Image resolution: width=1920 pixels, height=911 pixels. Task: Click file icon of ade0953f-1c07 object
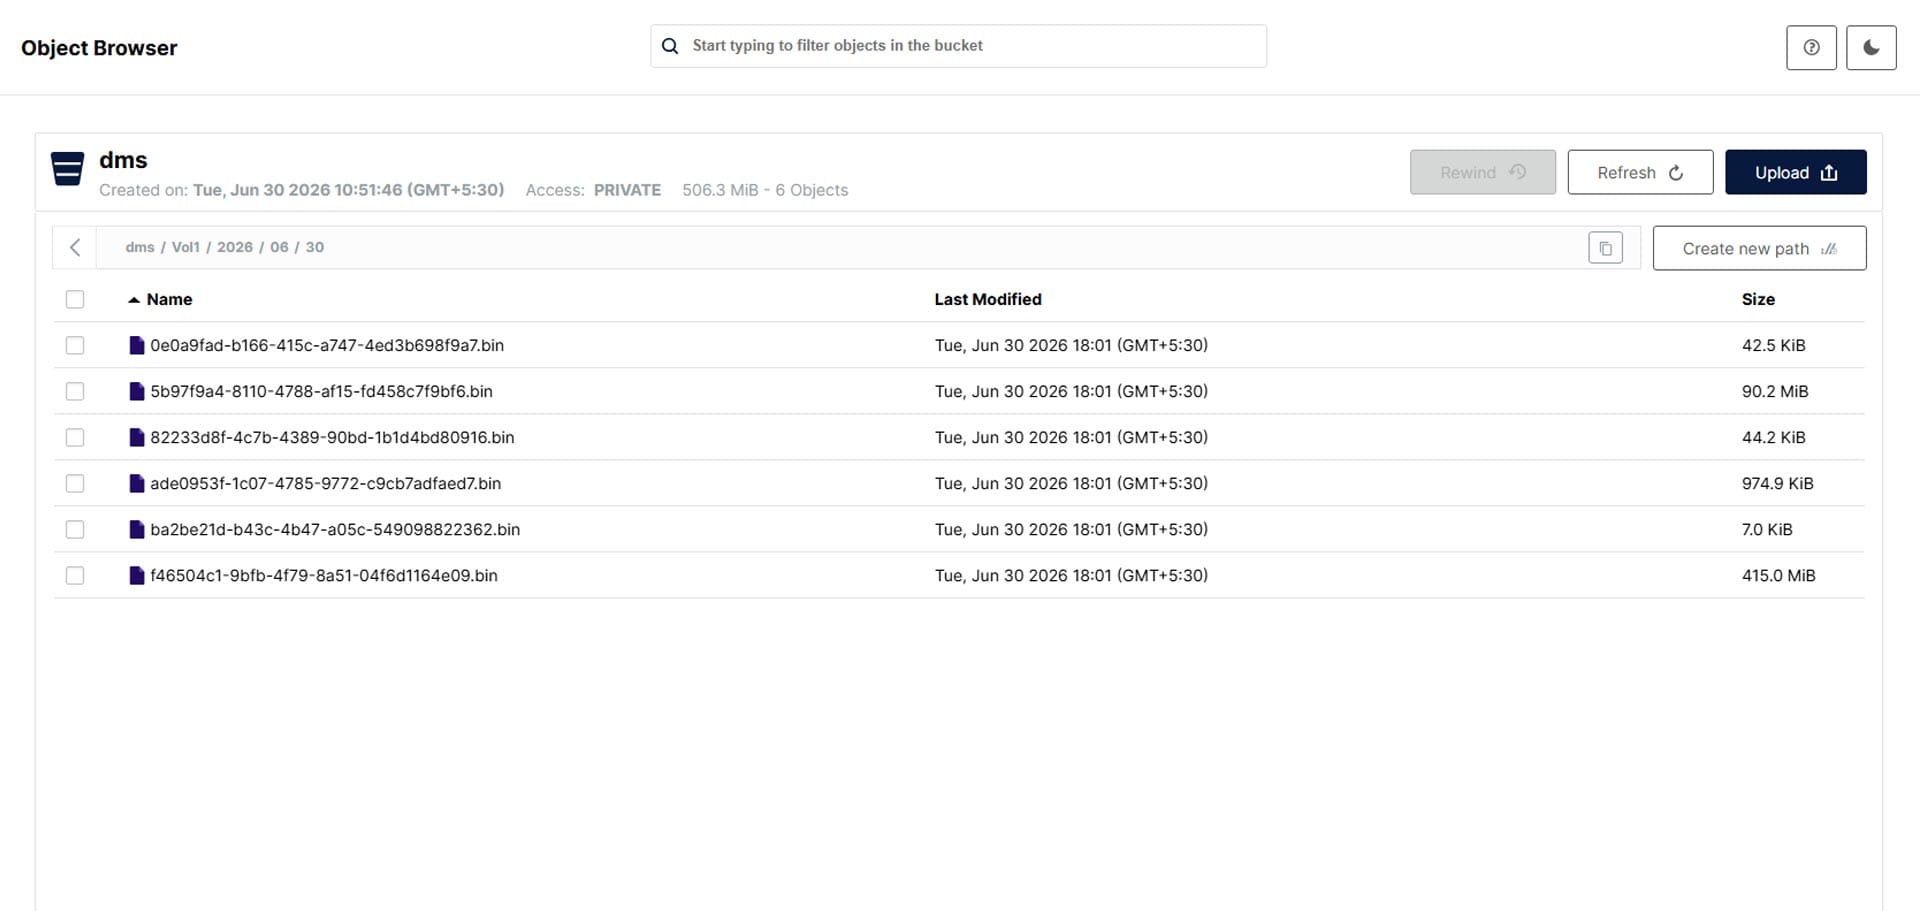[x=137, y=483]
